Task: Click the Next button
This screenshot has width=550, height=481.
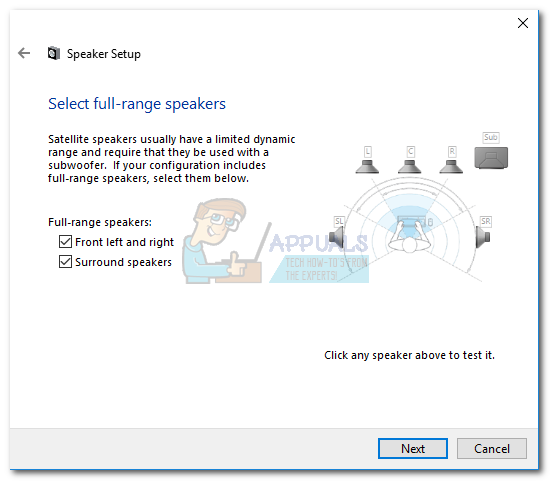Action: (x=413, y=448)
